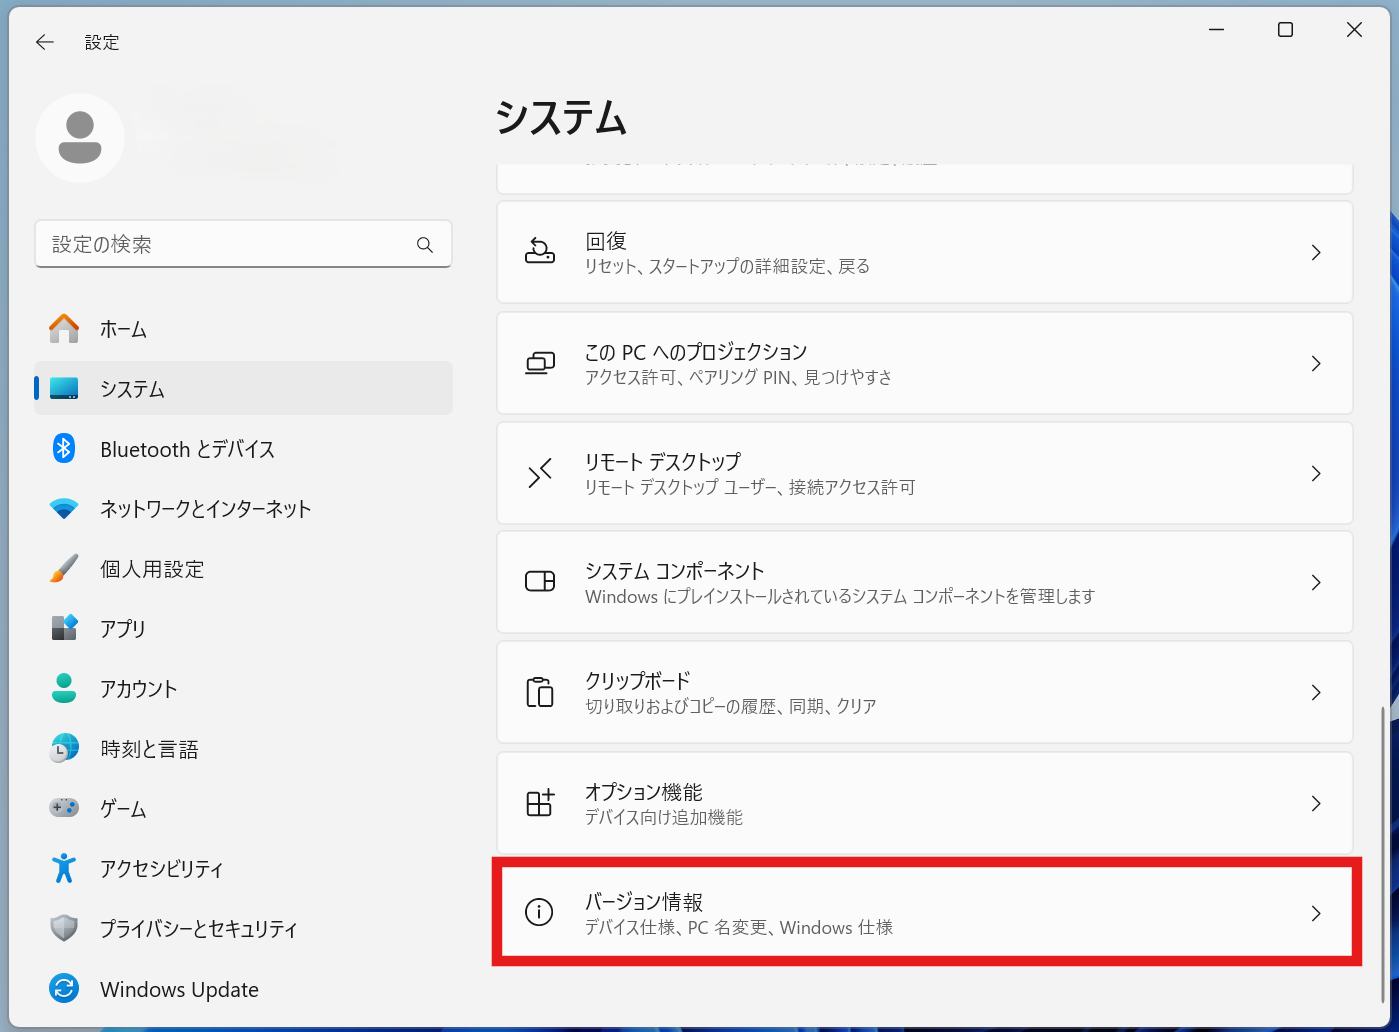
Task: Click the vertical scrollbar thumb
Action: (x=1383, y=853)
